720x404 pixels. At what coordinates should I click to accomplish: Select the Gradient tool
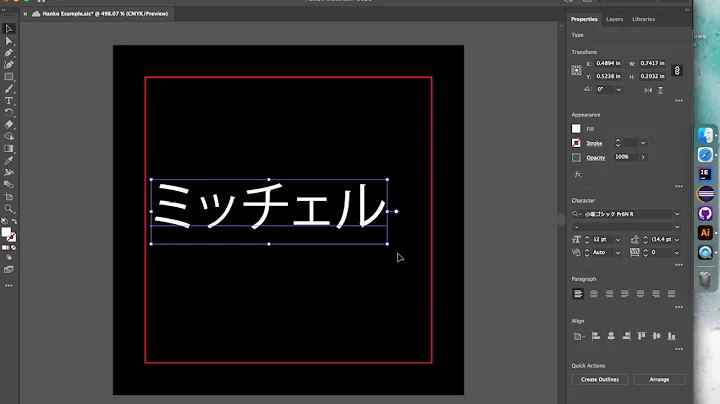(9, 148)
